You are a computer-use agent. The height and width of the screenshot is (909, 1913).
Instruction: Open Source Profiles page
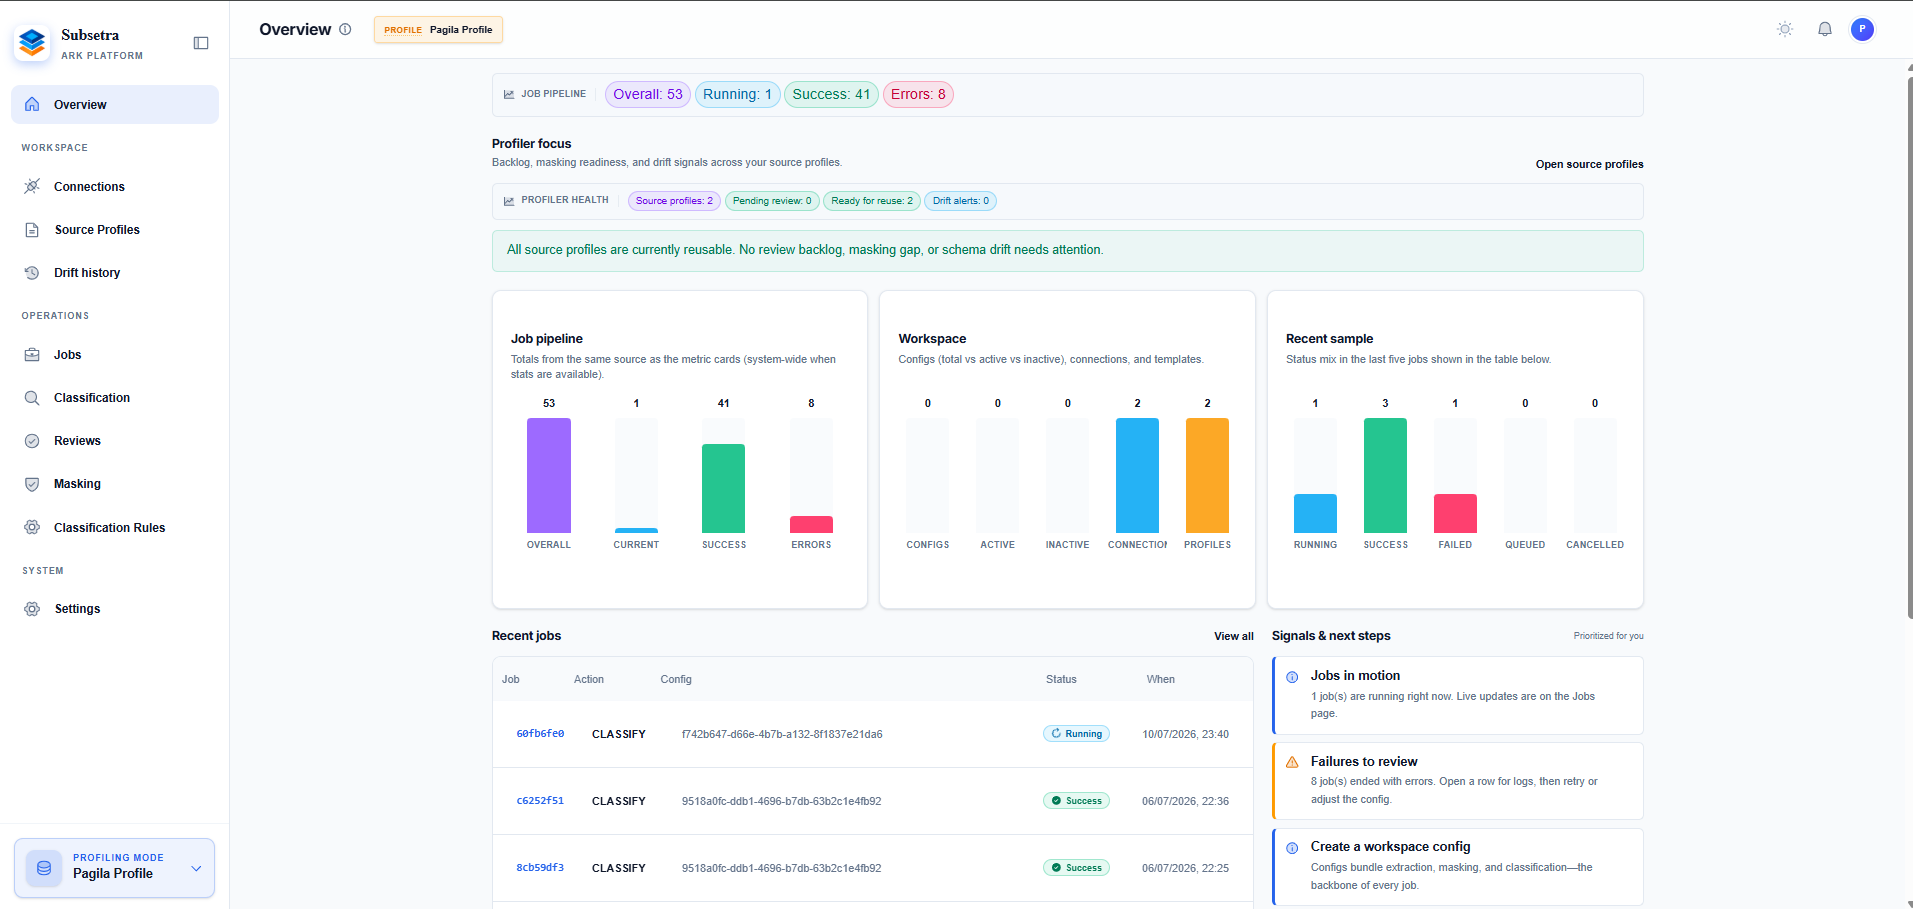coord(115,229)
